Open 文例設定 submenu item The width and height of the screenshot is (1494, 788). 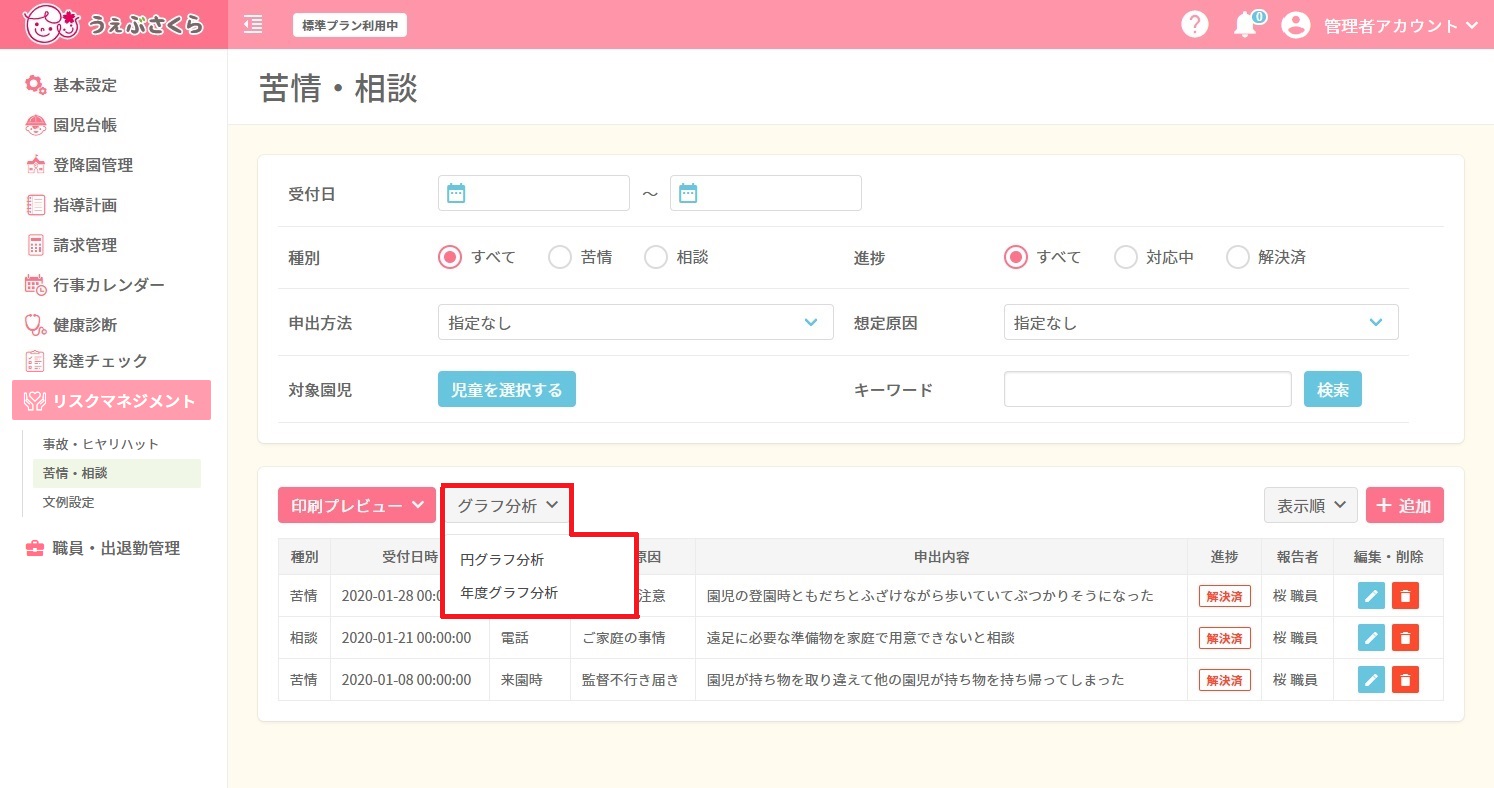(68, 502)
